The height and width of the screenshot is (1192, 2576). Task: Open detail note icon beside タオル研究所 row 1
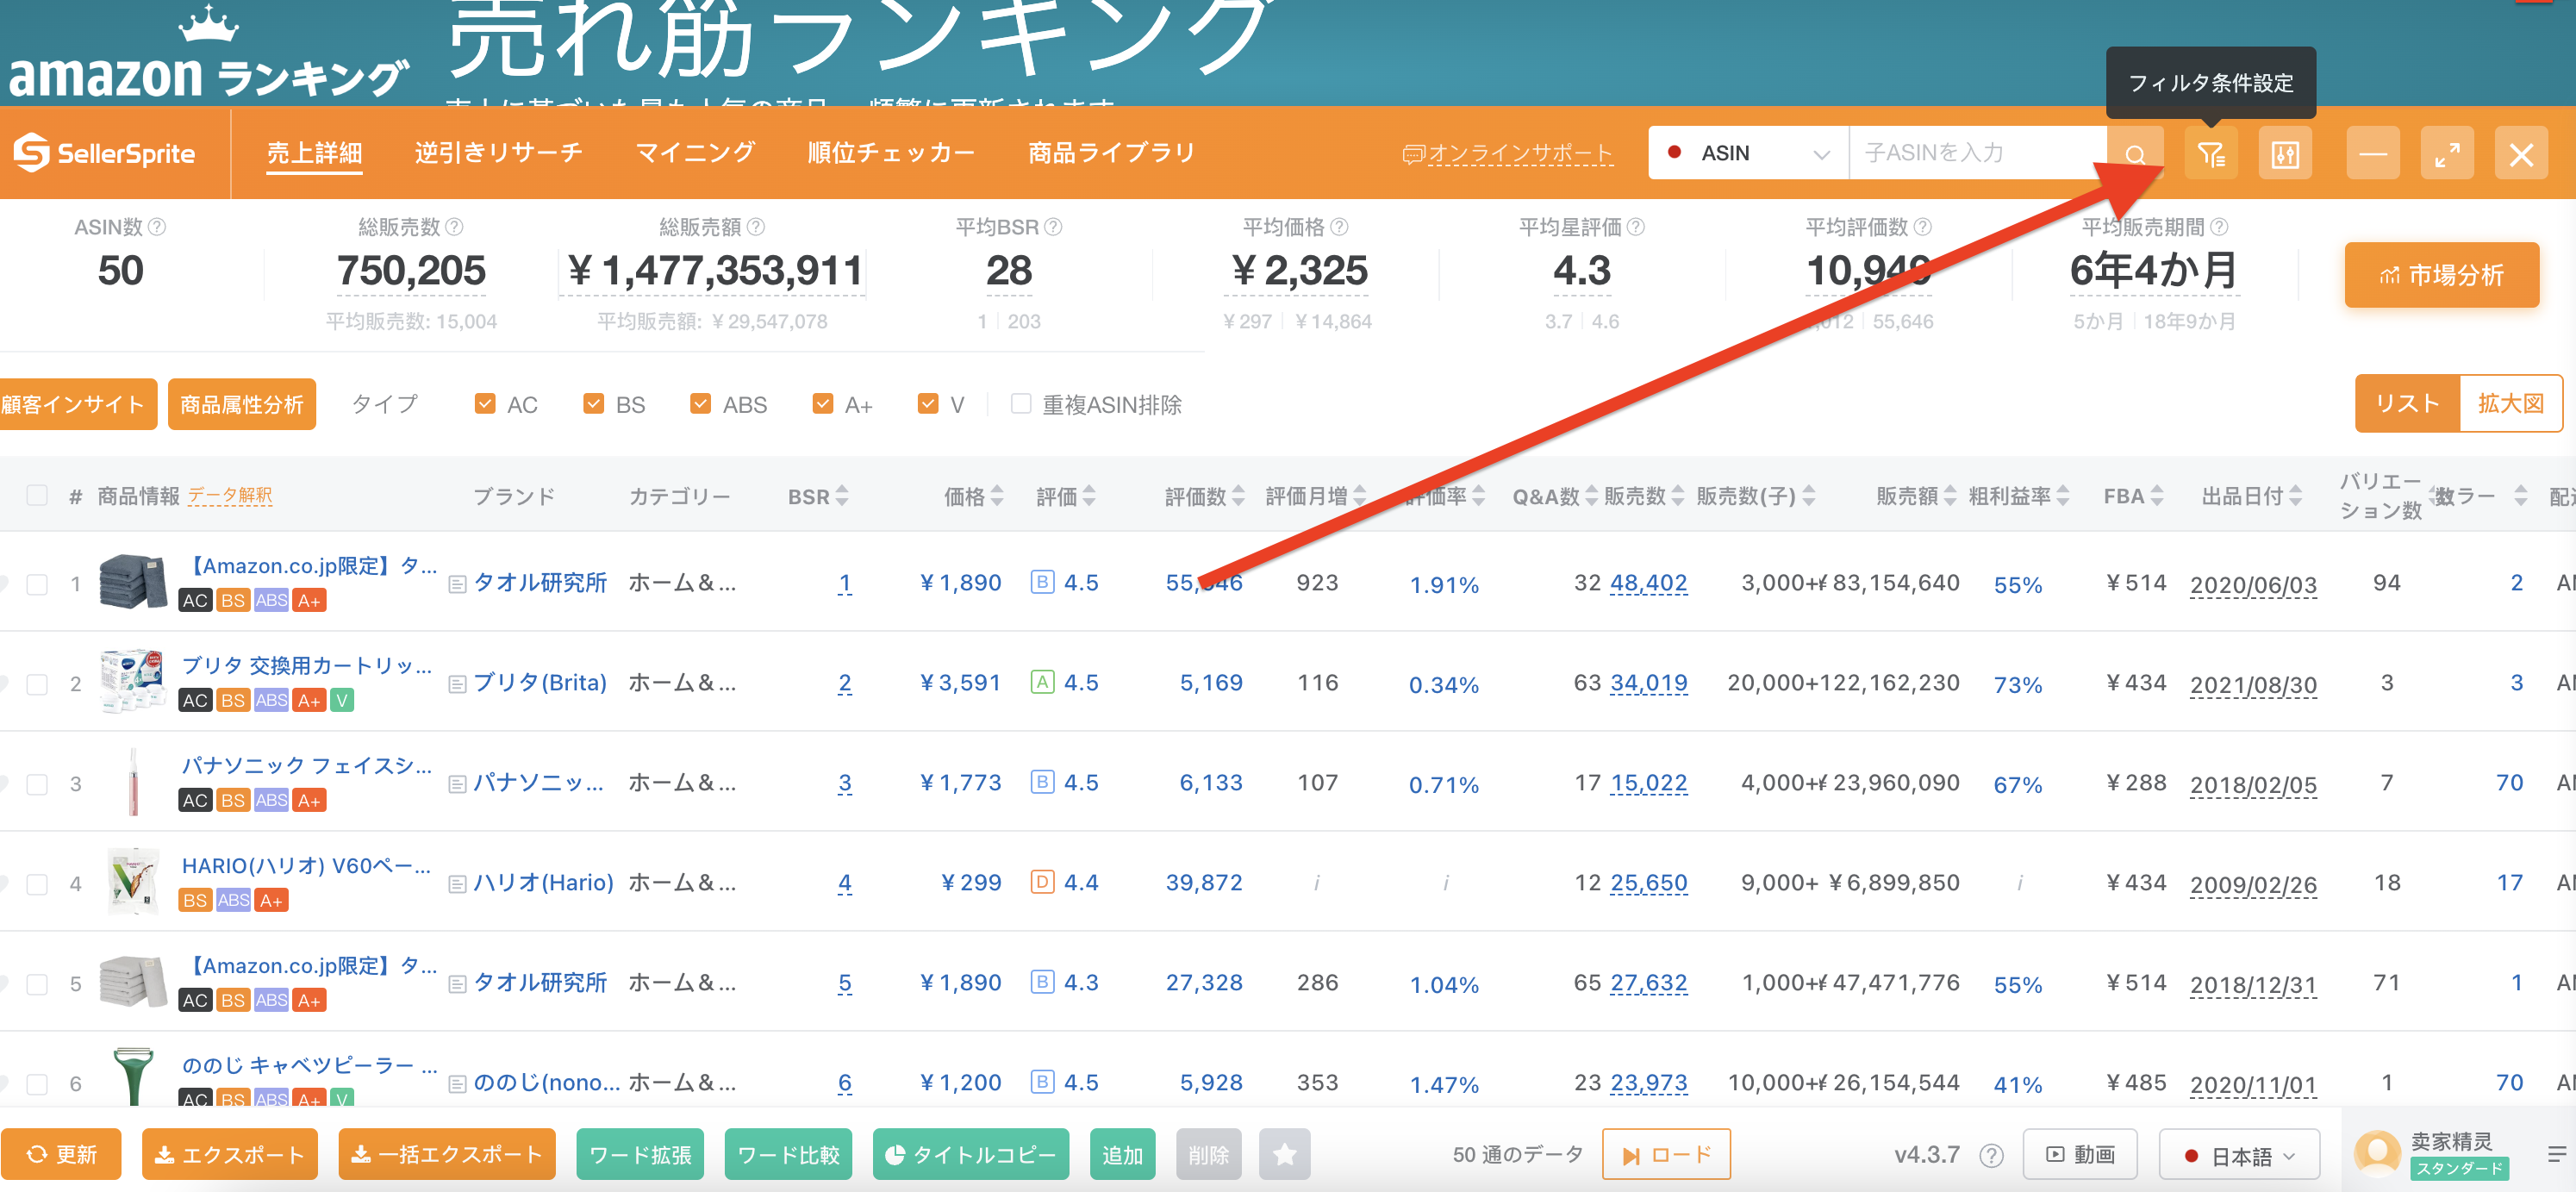coord(457,584)
